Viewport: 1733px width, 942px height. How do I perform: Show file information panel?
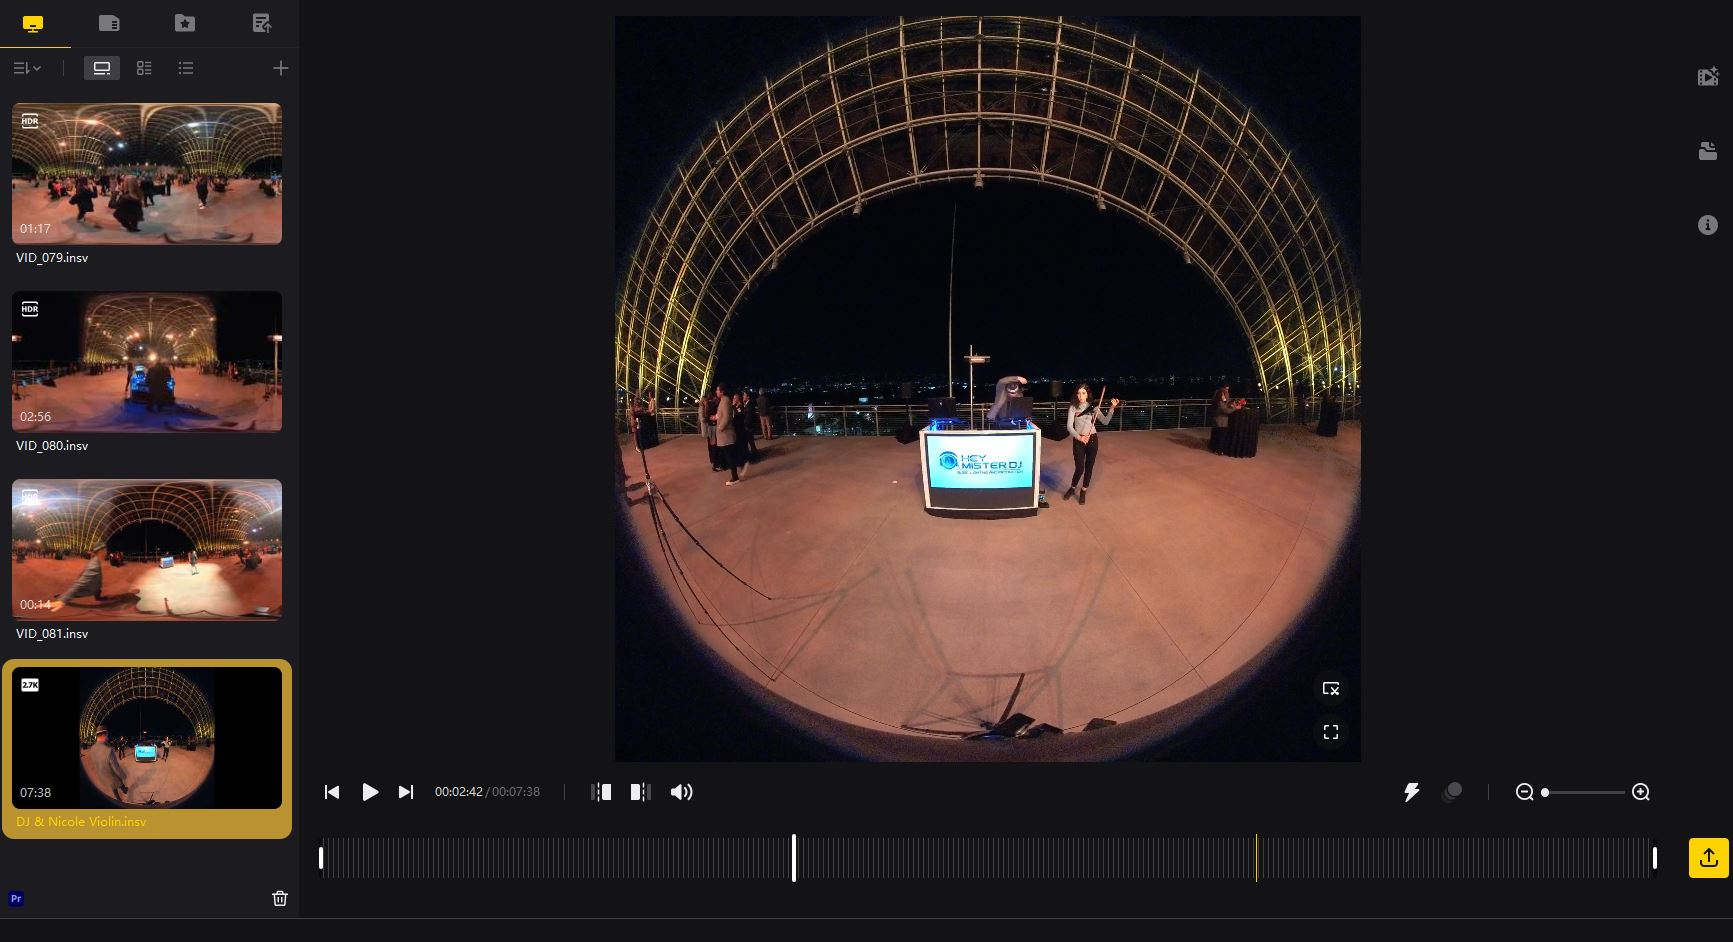[x=1708, y=225]
